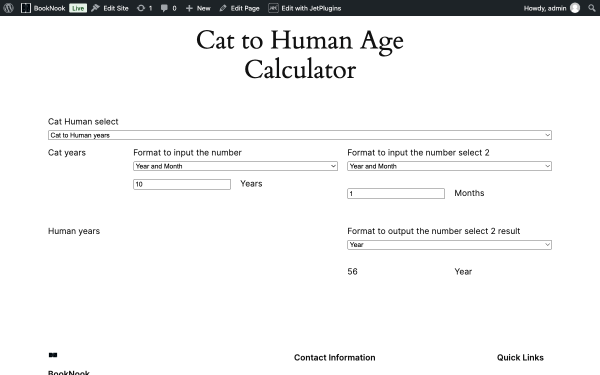The height and width of the screenshot is (375, 600).
Task: Click the result Year unit label
Action: tap(463, 272)
